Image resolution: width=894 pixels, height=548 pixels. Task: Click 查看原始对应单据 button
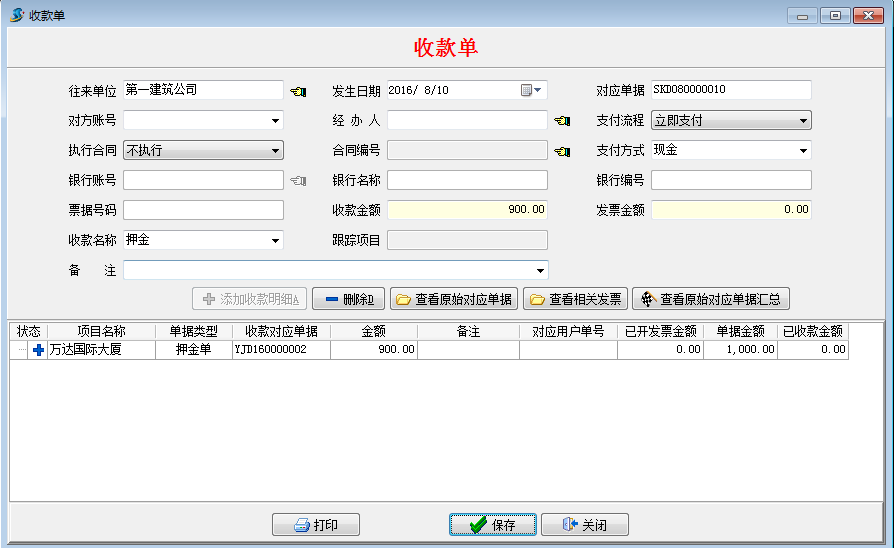click(454, 299)
